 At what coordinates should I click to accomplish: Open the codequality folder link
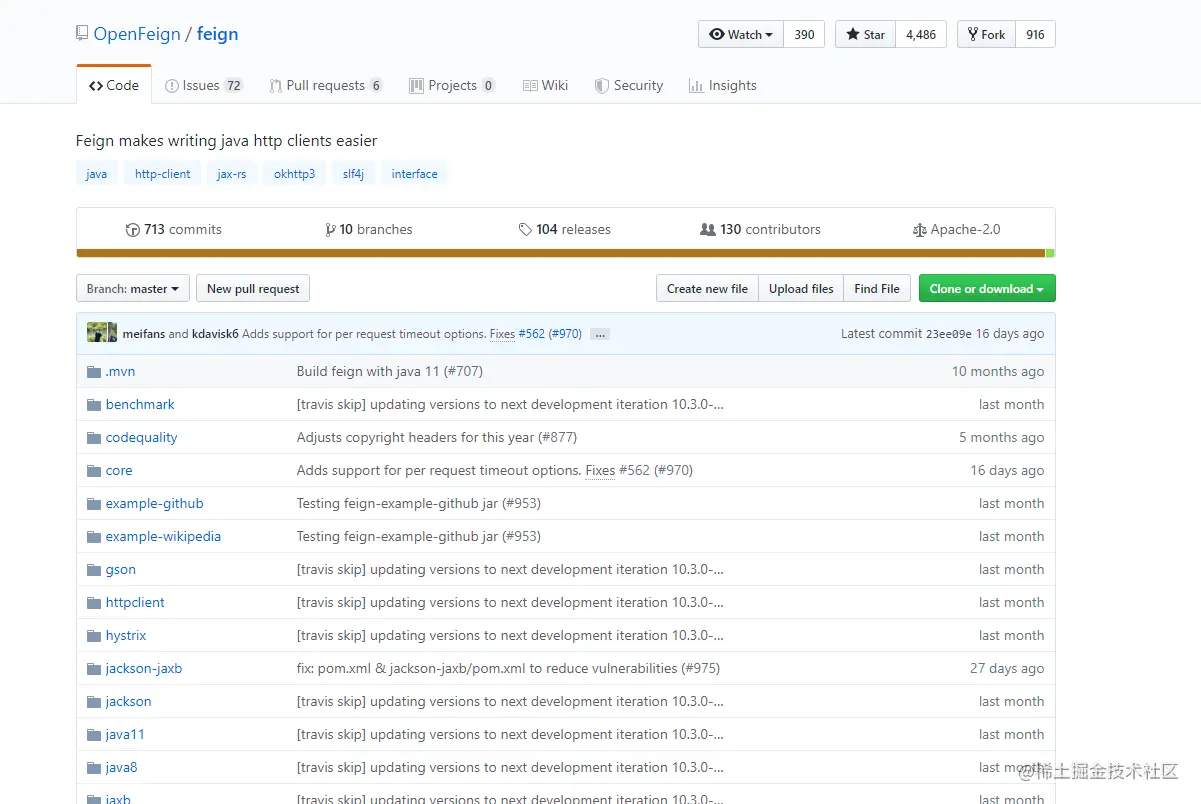tap(142, 437)
